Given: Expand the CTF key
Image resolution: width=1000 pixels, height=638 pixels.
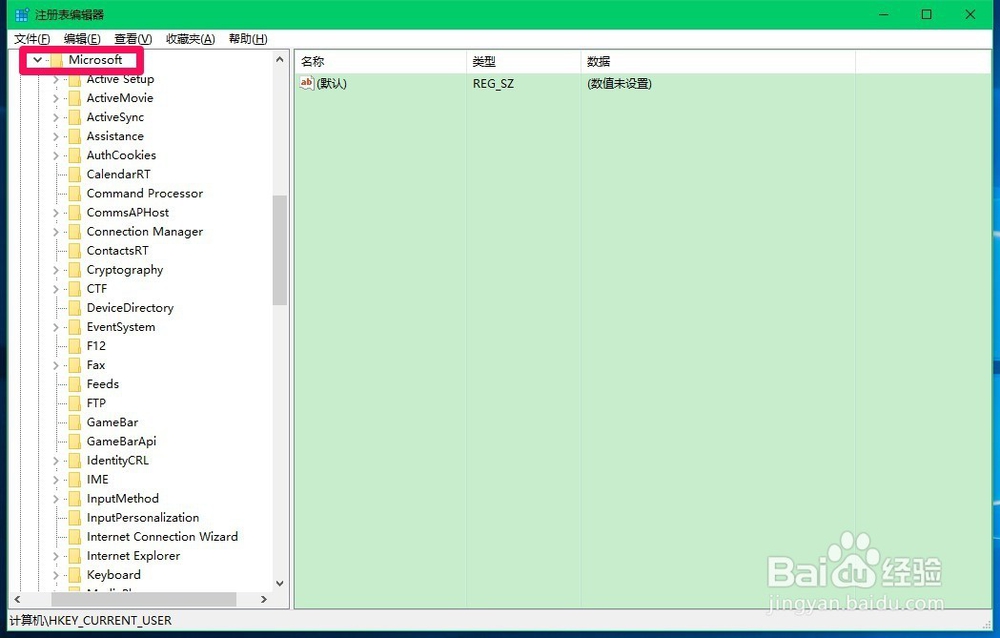Looking at the screenshot, I should (x=55, y=290).
